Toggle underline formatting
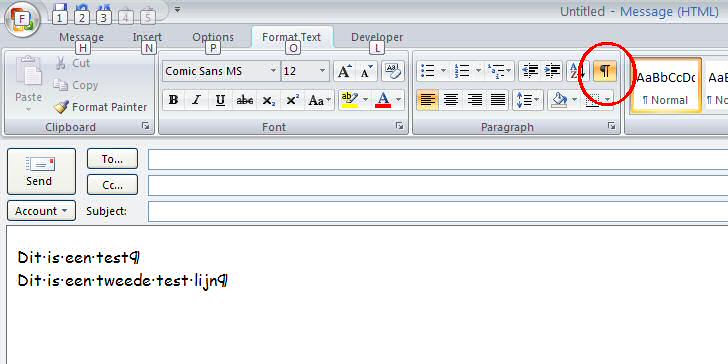This screenshot has width=728, height=364. [221, 100]
